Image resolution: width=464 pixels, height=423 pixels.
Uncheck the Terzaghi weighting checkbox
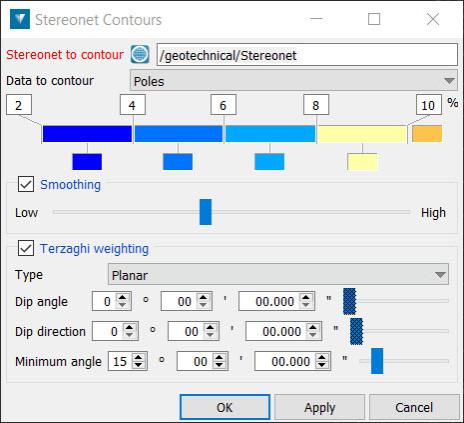(x=26, y=248)
